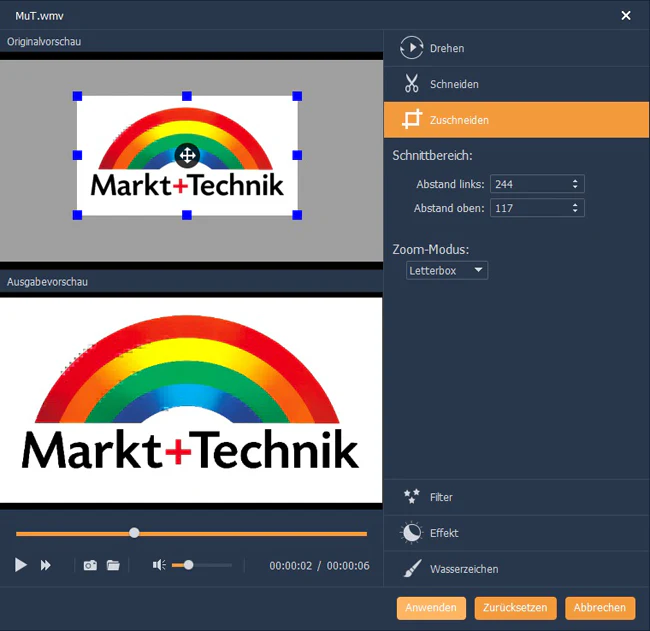Click the stars Filter icon
The width and height of the screenshot is (650, 631).
412,496
